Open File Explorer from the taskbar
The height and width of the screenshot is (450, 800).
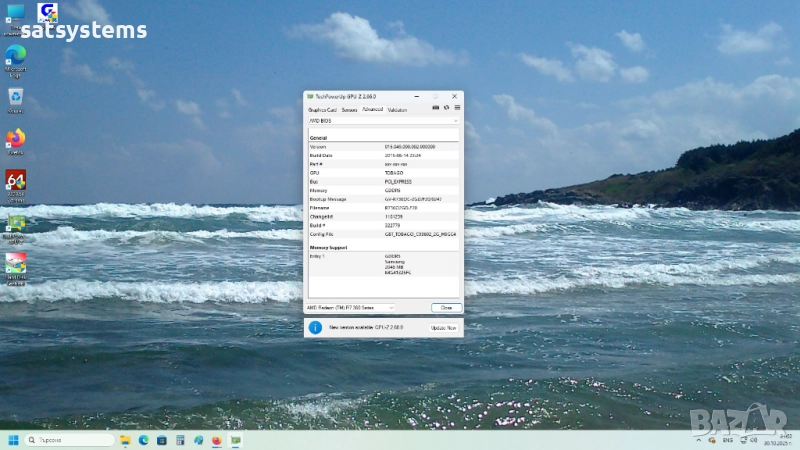click(125, 440)
